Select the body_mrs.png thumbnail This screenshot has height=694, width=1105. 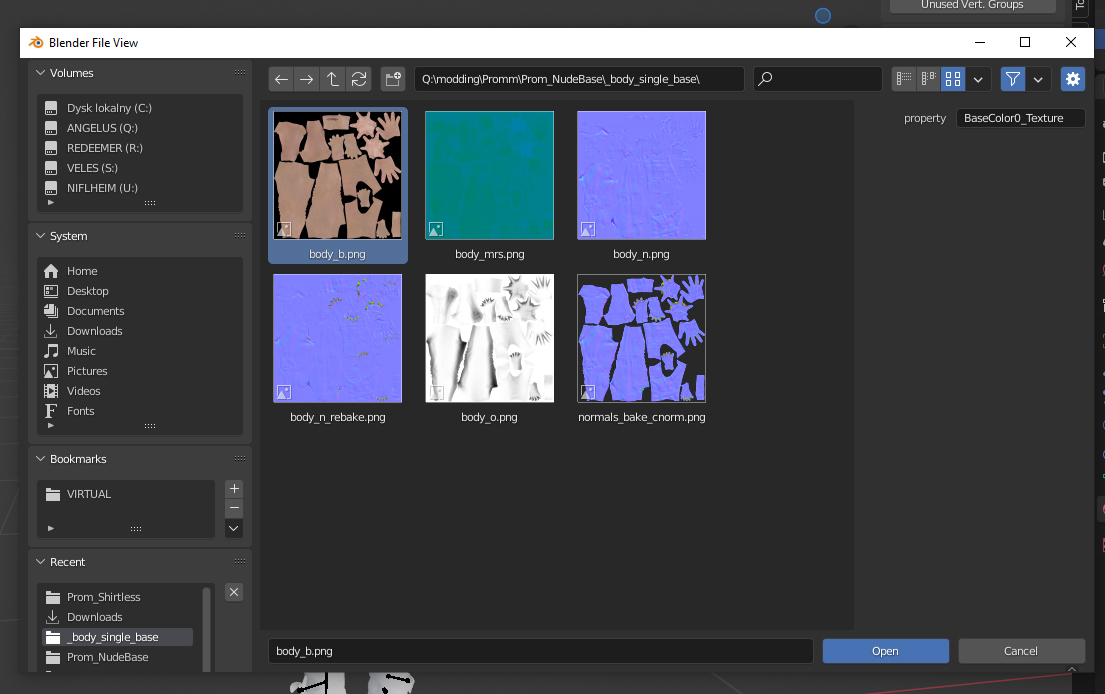[x=489, y=176]
